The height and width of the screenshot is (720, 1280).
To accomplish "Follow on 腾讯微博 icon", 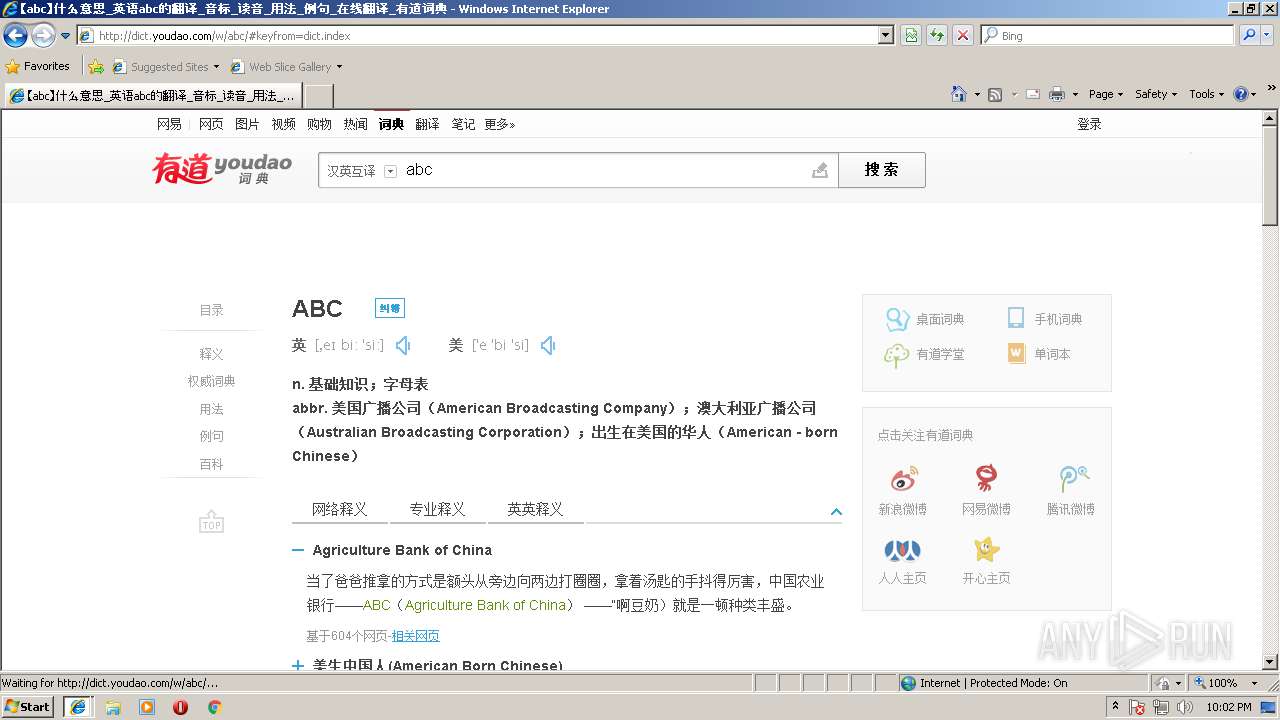I will point(1073,478).
